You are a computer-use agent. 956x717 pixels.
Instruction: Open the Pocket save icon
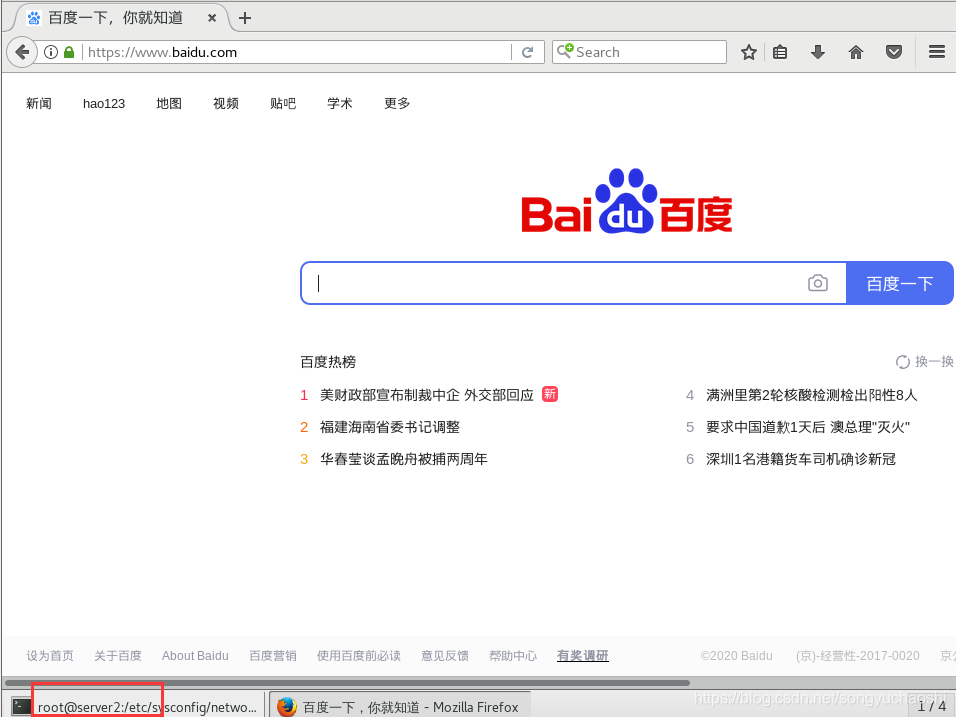(893, 51)
